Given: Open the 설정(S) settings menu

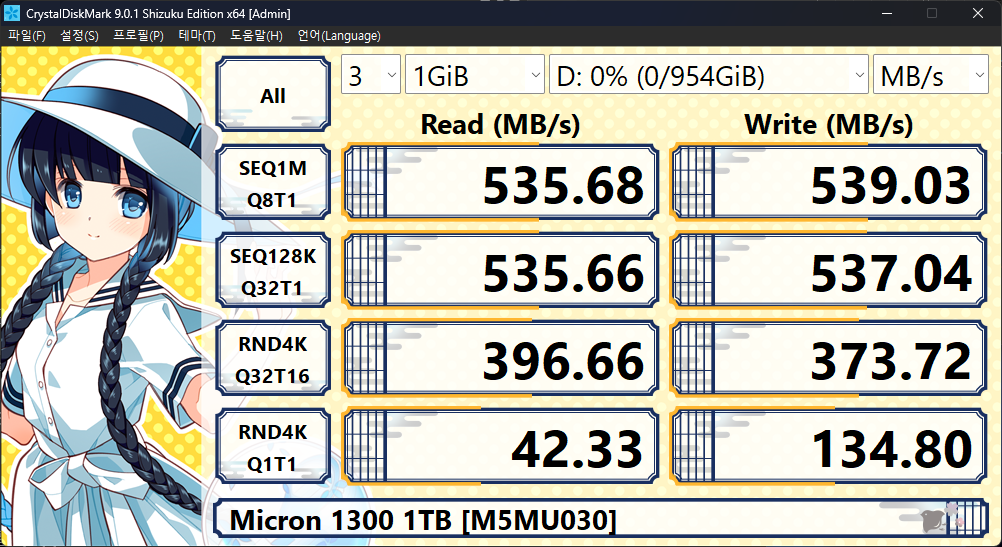Looking at the screenshot, I should click(x=79, y=36).
